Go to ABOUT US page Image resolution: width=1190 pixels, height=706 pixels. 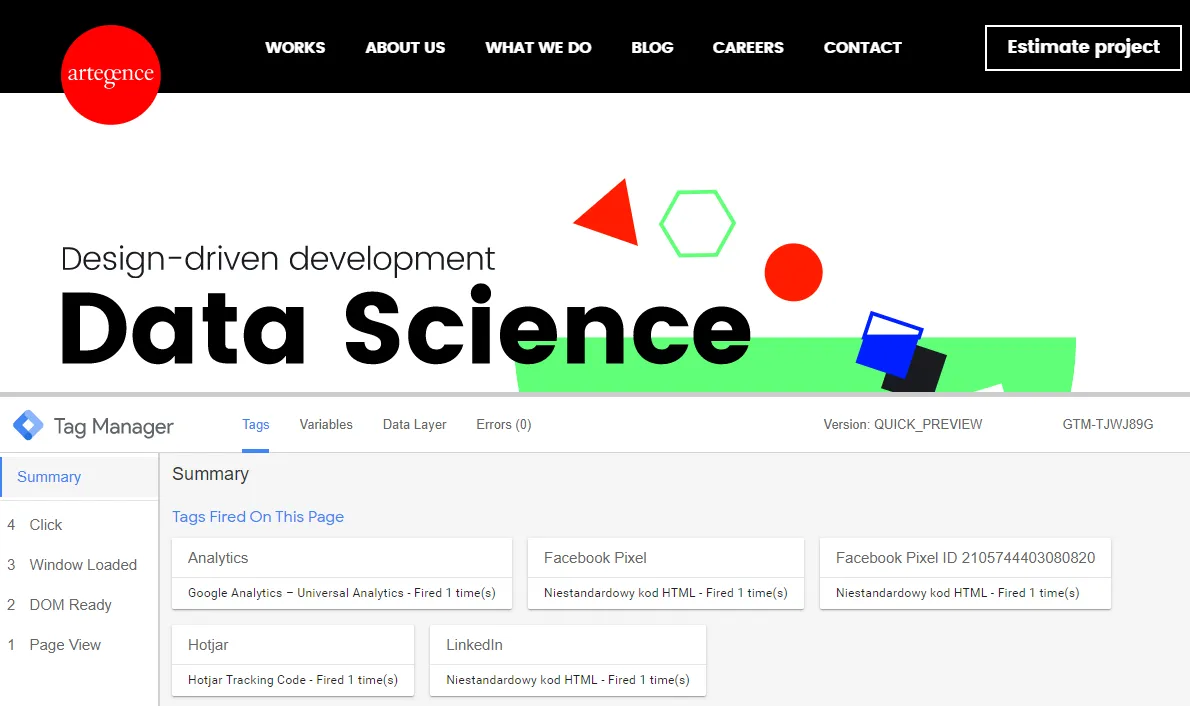[405, 47]
